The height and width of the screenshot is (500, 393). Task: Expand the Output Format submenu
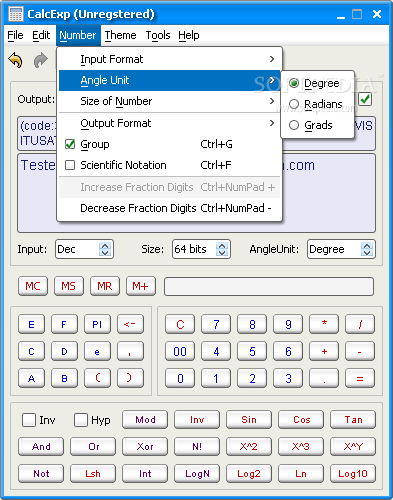point(170,123)
